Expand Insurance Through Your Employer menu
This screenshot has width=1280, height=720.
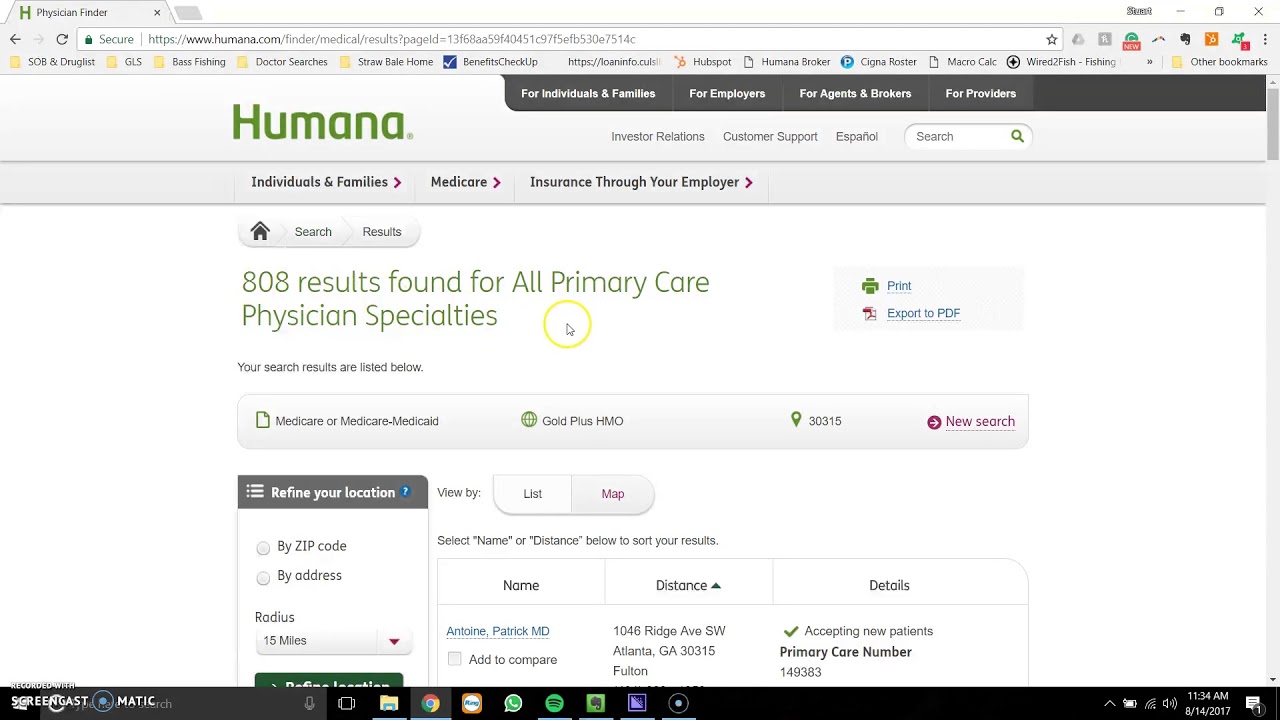click(x=641, y=182)
